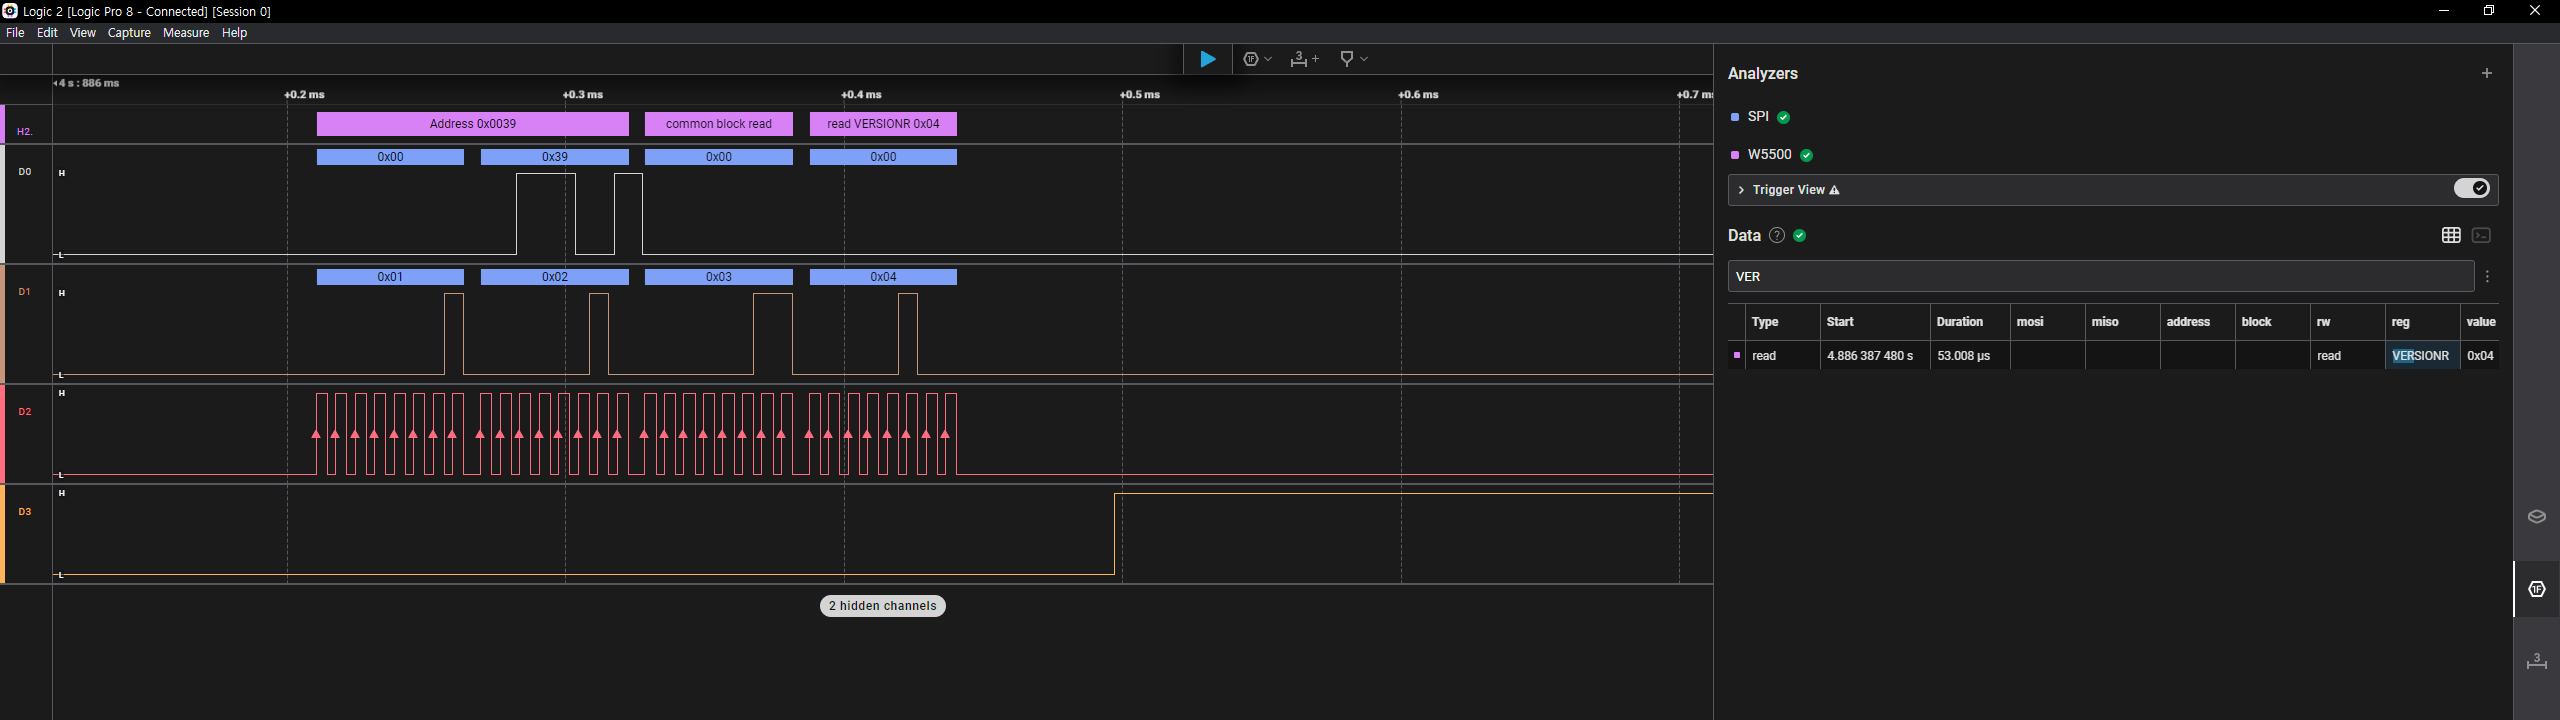Select the SPI analyzer entry
This screenshot has height=720, width=2560.
click(x=1758, y=117)
